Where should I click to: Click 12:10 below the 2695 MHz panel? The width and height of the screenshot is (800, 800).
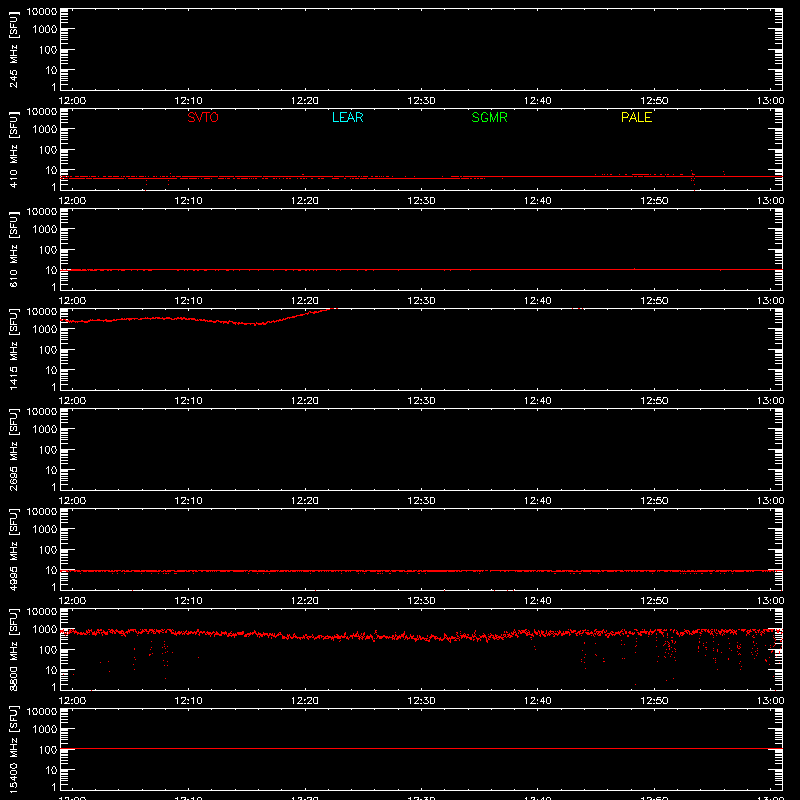[188, 501]
